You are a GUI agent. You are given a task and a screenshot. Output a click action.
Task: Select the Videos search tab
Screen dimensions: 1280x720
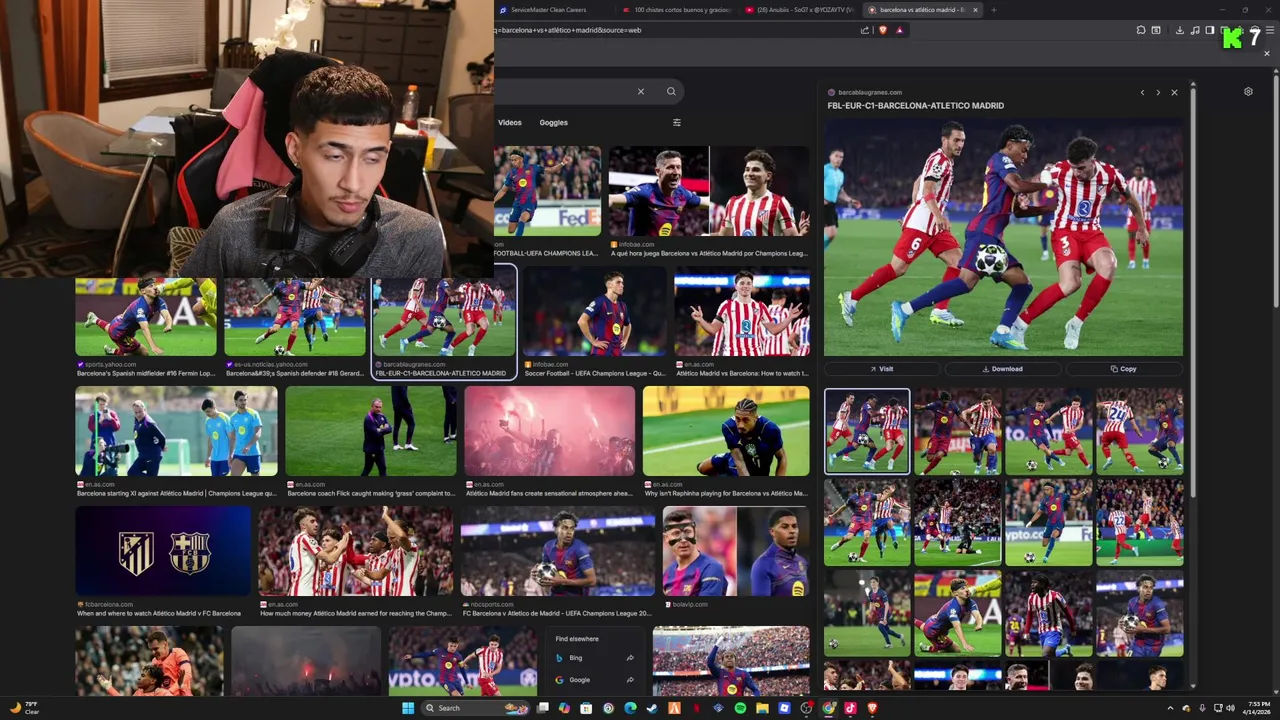510,122
